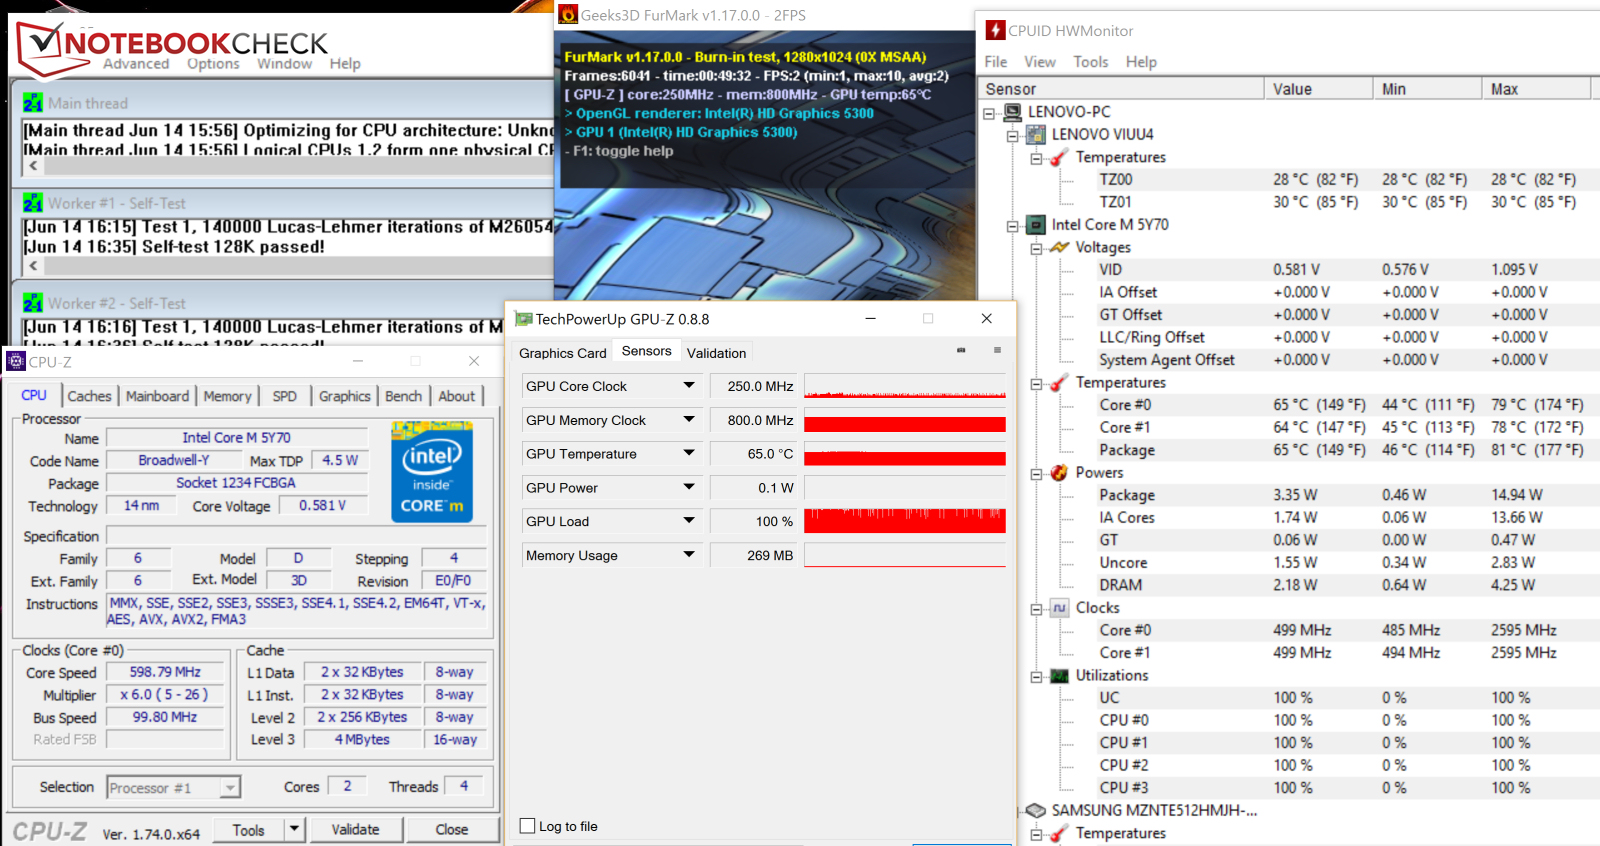Image resolution: width=1600 pixels, height=846 pixels.
Task: Open the GPU-Z hamburger menu icon
Action: [997, 350]
